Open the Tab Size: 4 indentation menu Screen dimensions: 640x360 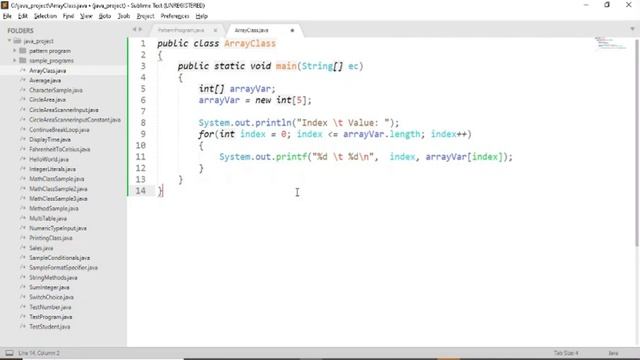pyautogui.click(x=566, y=353)
